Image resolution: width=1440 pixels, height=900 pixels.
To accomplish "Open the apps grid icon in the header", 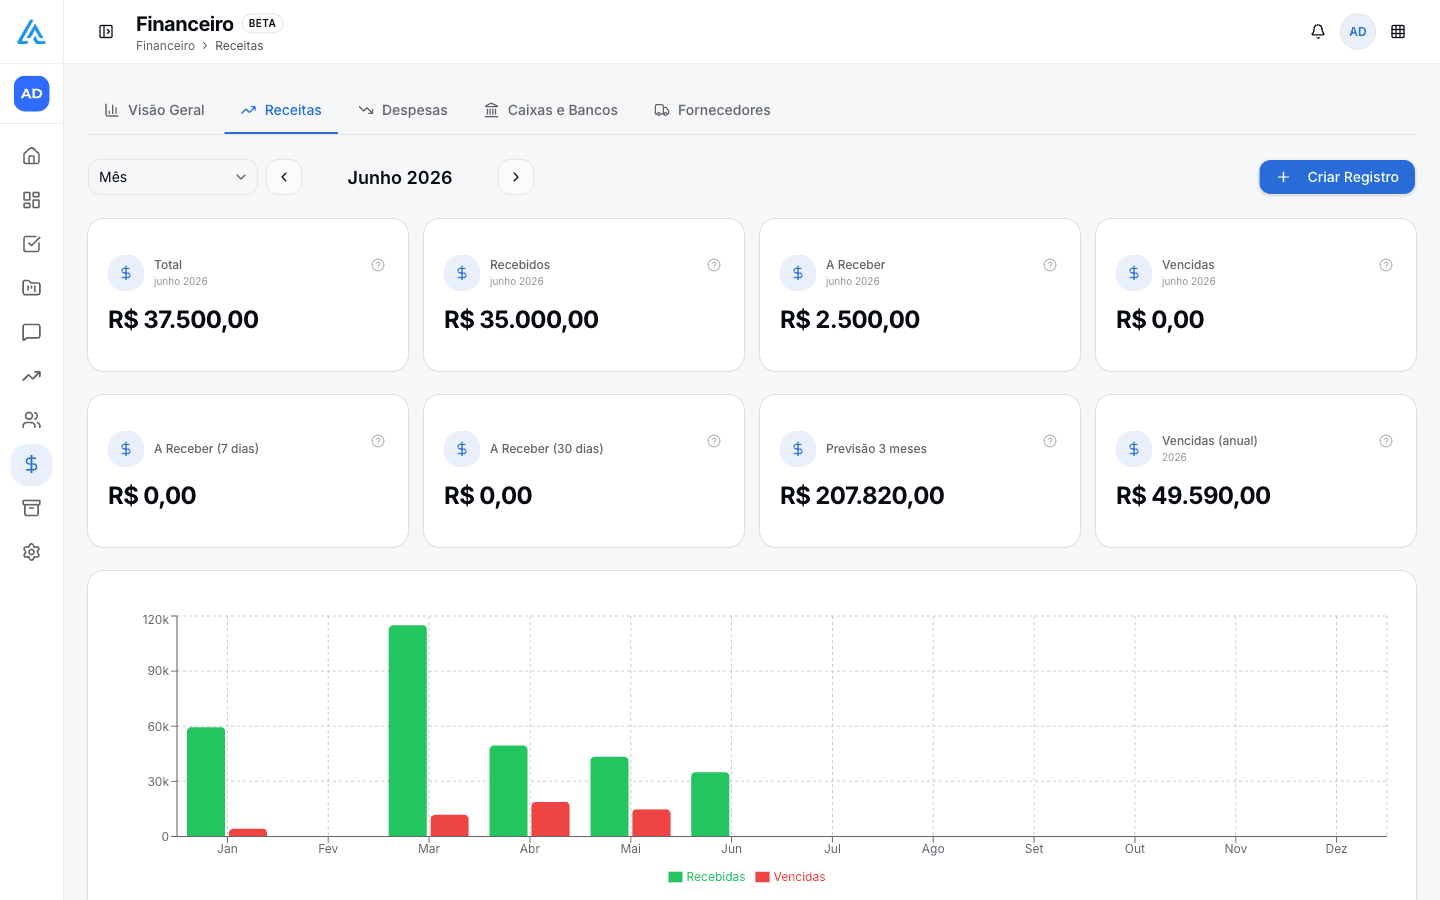I will click(1398, 32).
